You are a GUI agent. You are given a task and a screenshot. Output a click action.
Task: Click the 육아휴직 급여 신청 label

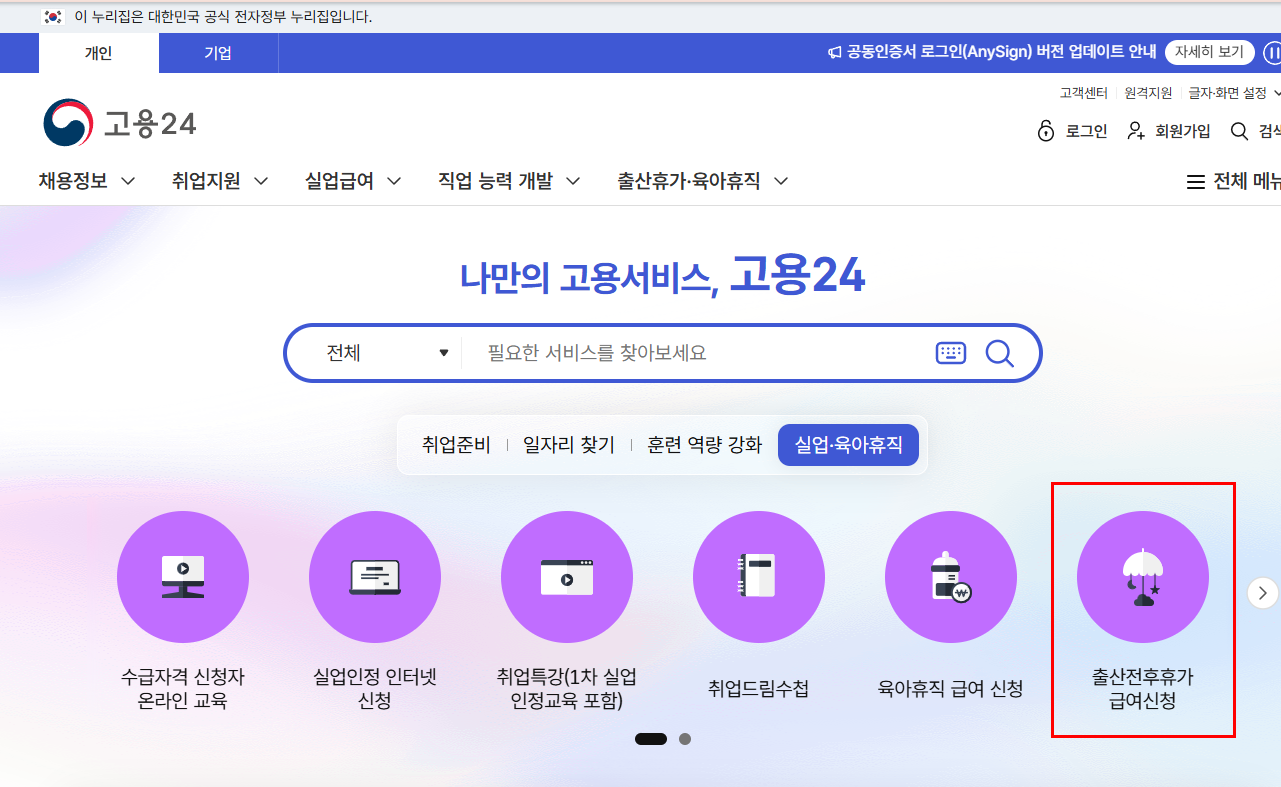point(951,689)
